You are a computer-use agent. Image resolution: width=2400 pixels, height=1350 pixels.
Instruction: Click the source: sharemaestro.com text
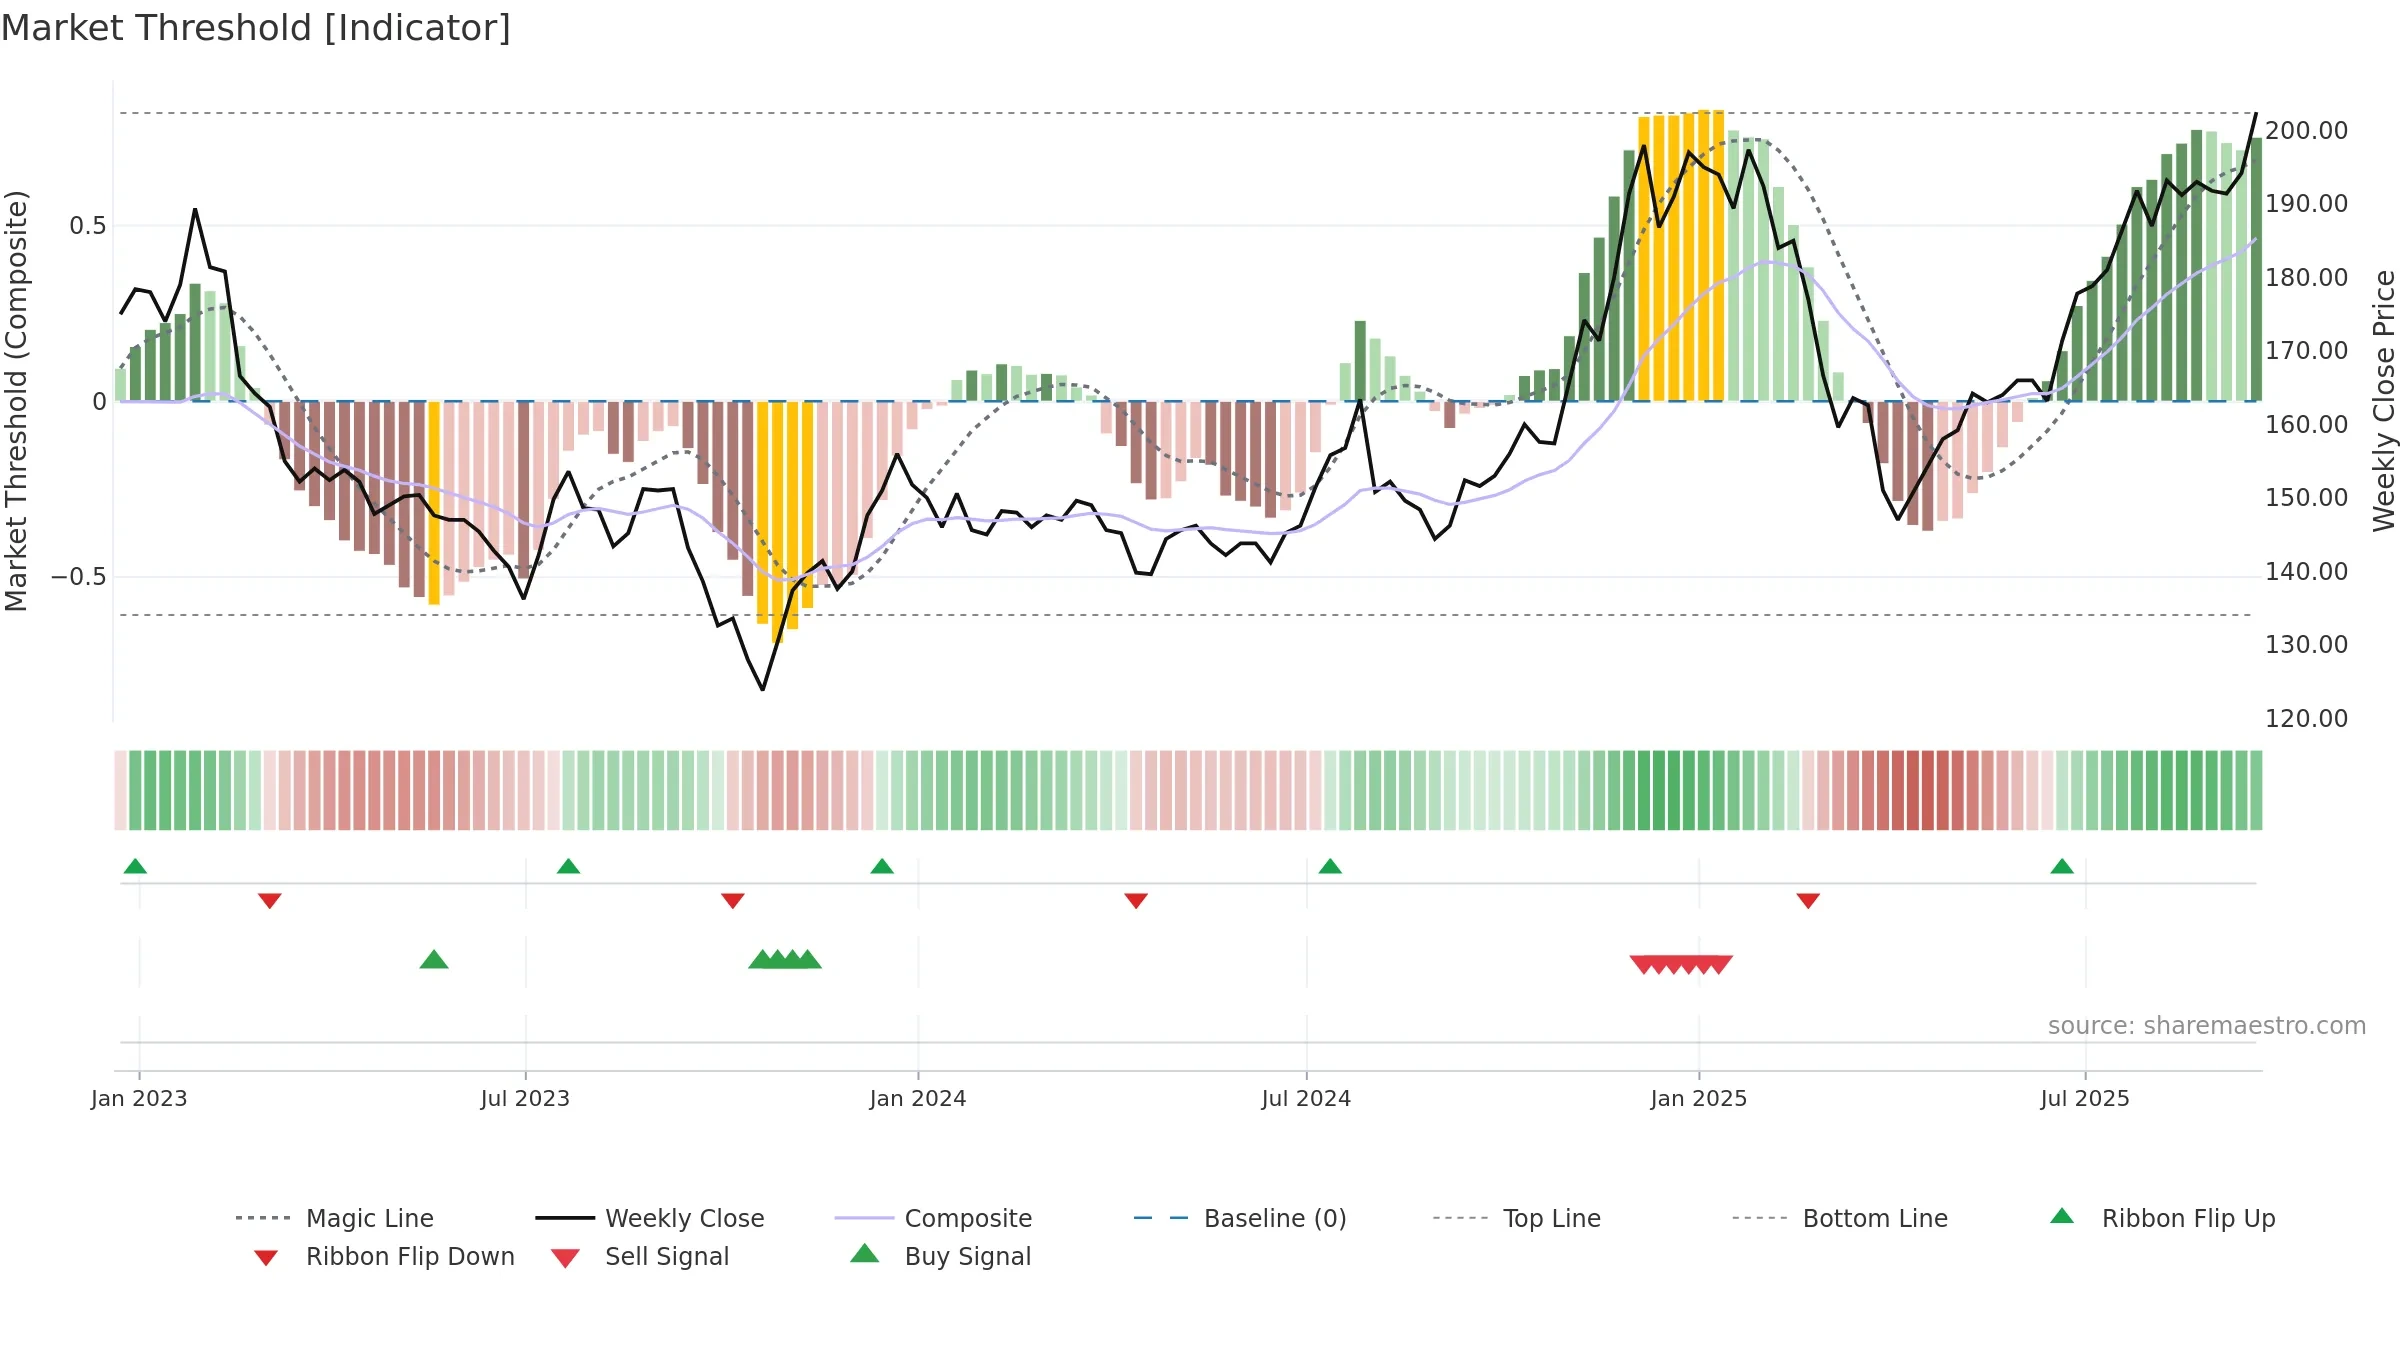[2207, 1026]
